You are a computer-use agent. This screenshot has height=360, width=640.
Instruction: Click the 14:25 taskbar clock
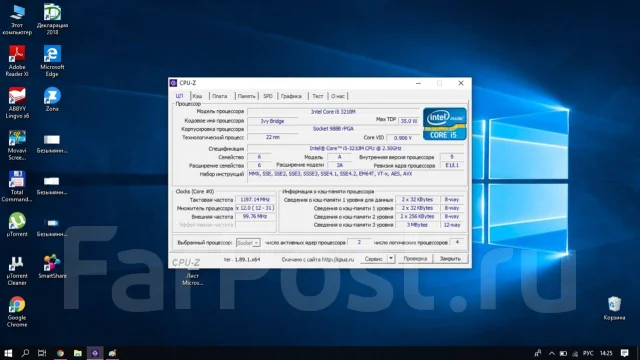coord(606,353)
